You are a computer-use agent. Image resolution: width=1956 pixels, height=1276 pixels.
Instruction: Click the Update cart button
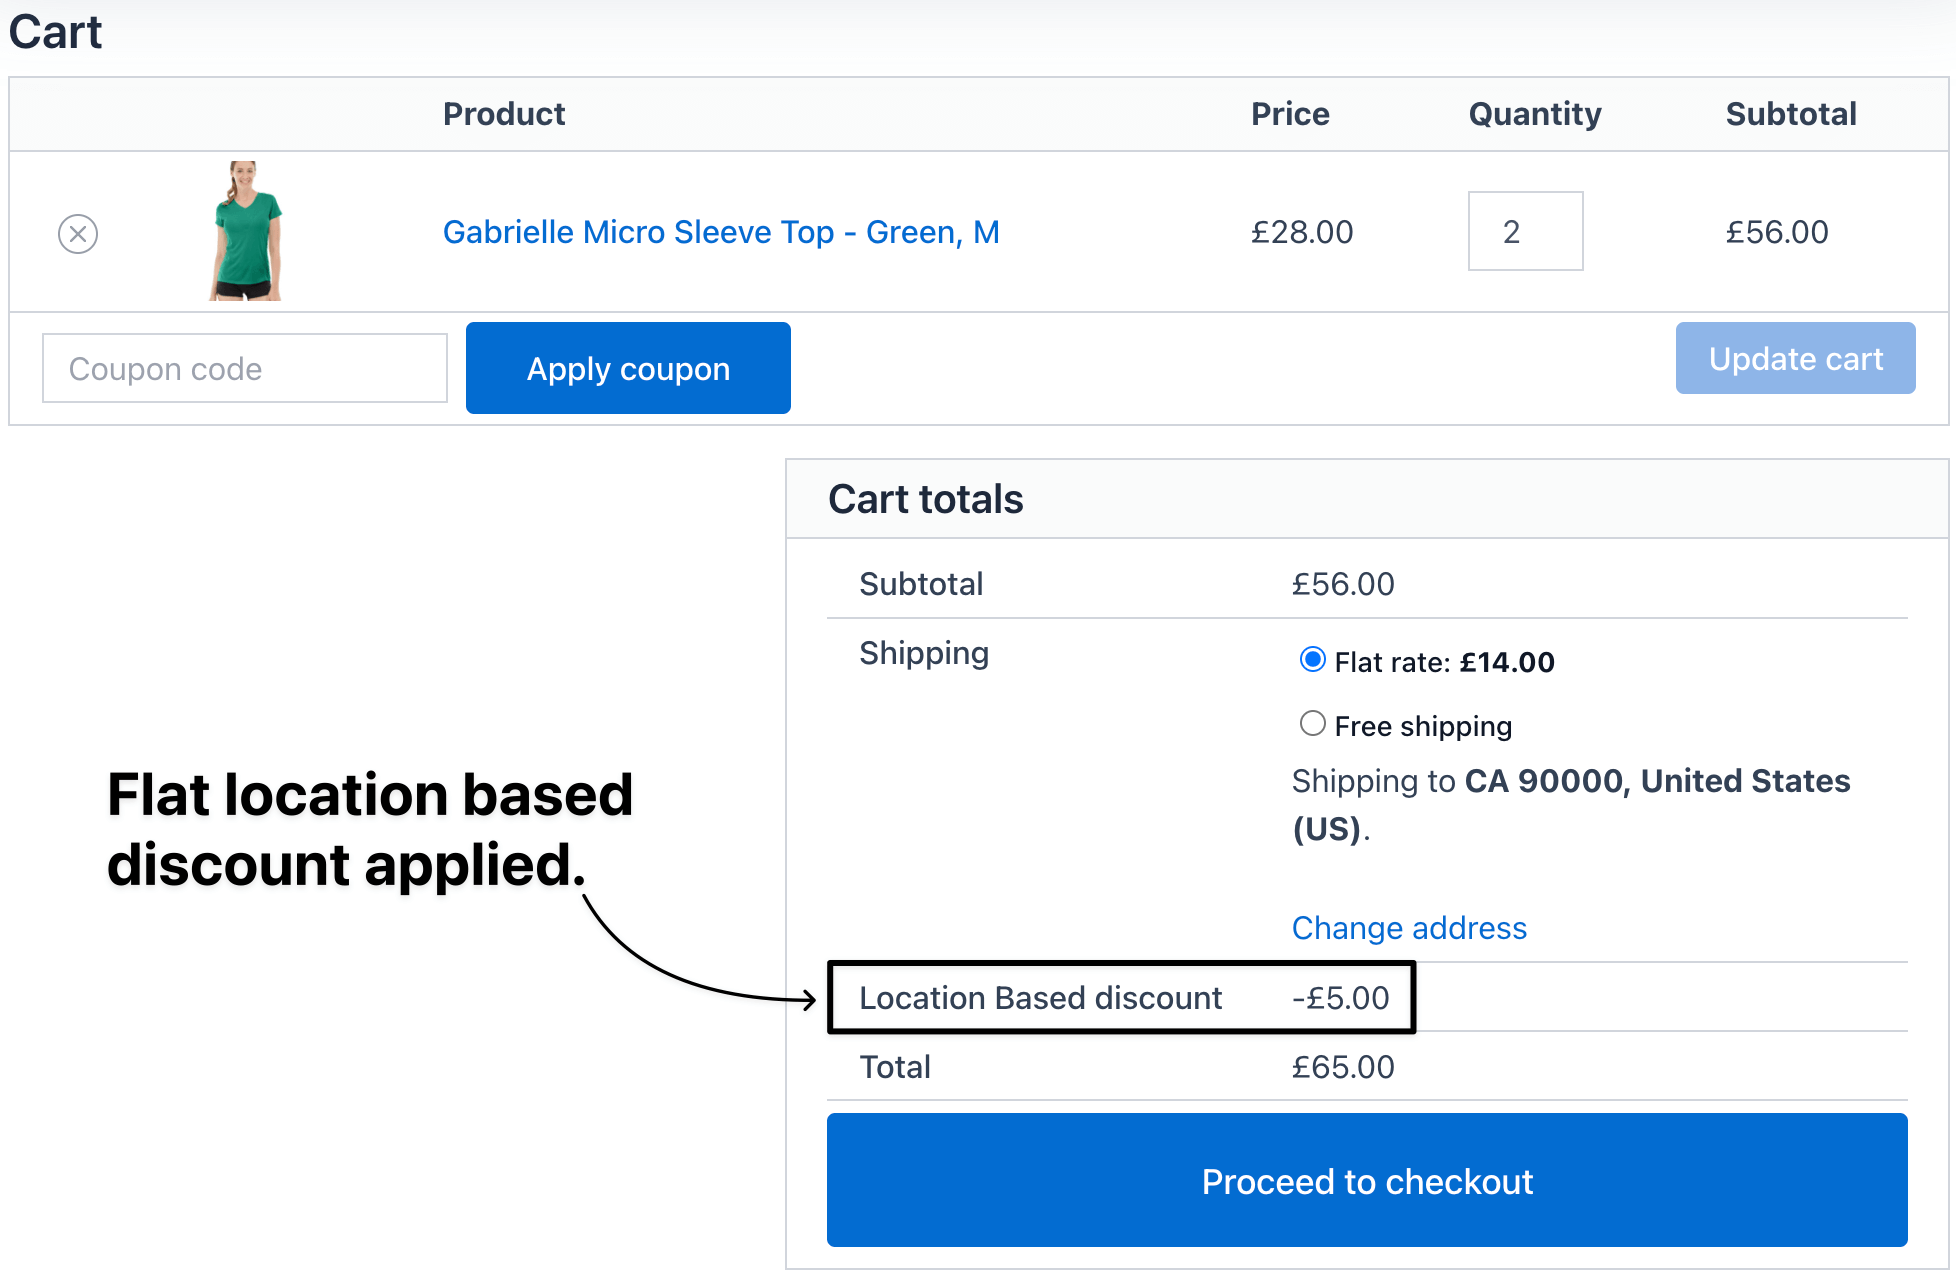[x=1795, y=359]
